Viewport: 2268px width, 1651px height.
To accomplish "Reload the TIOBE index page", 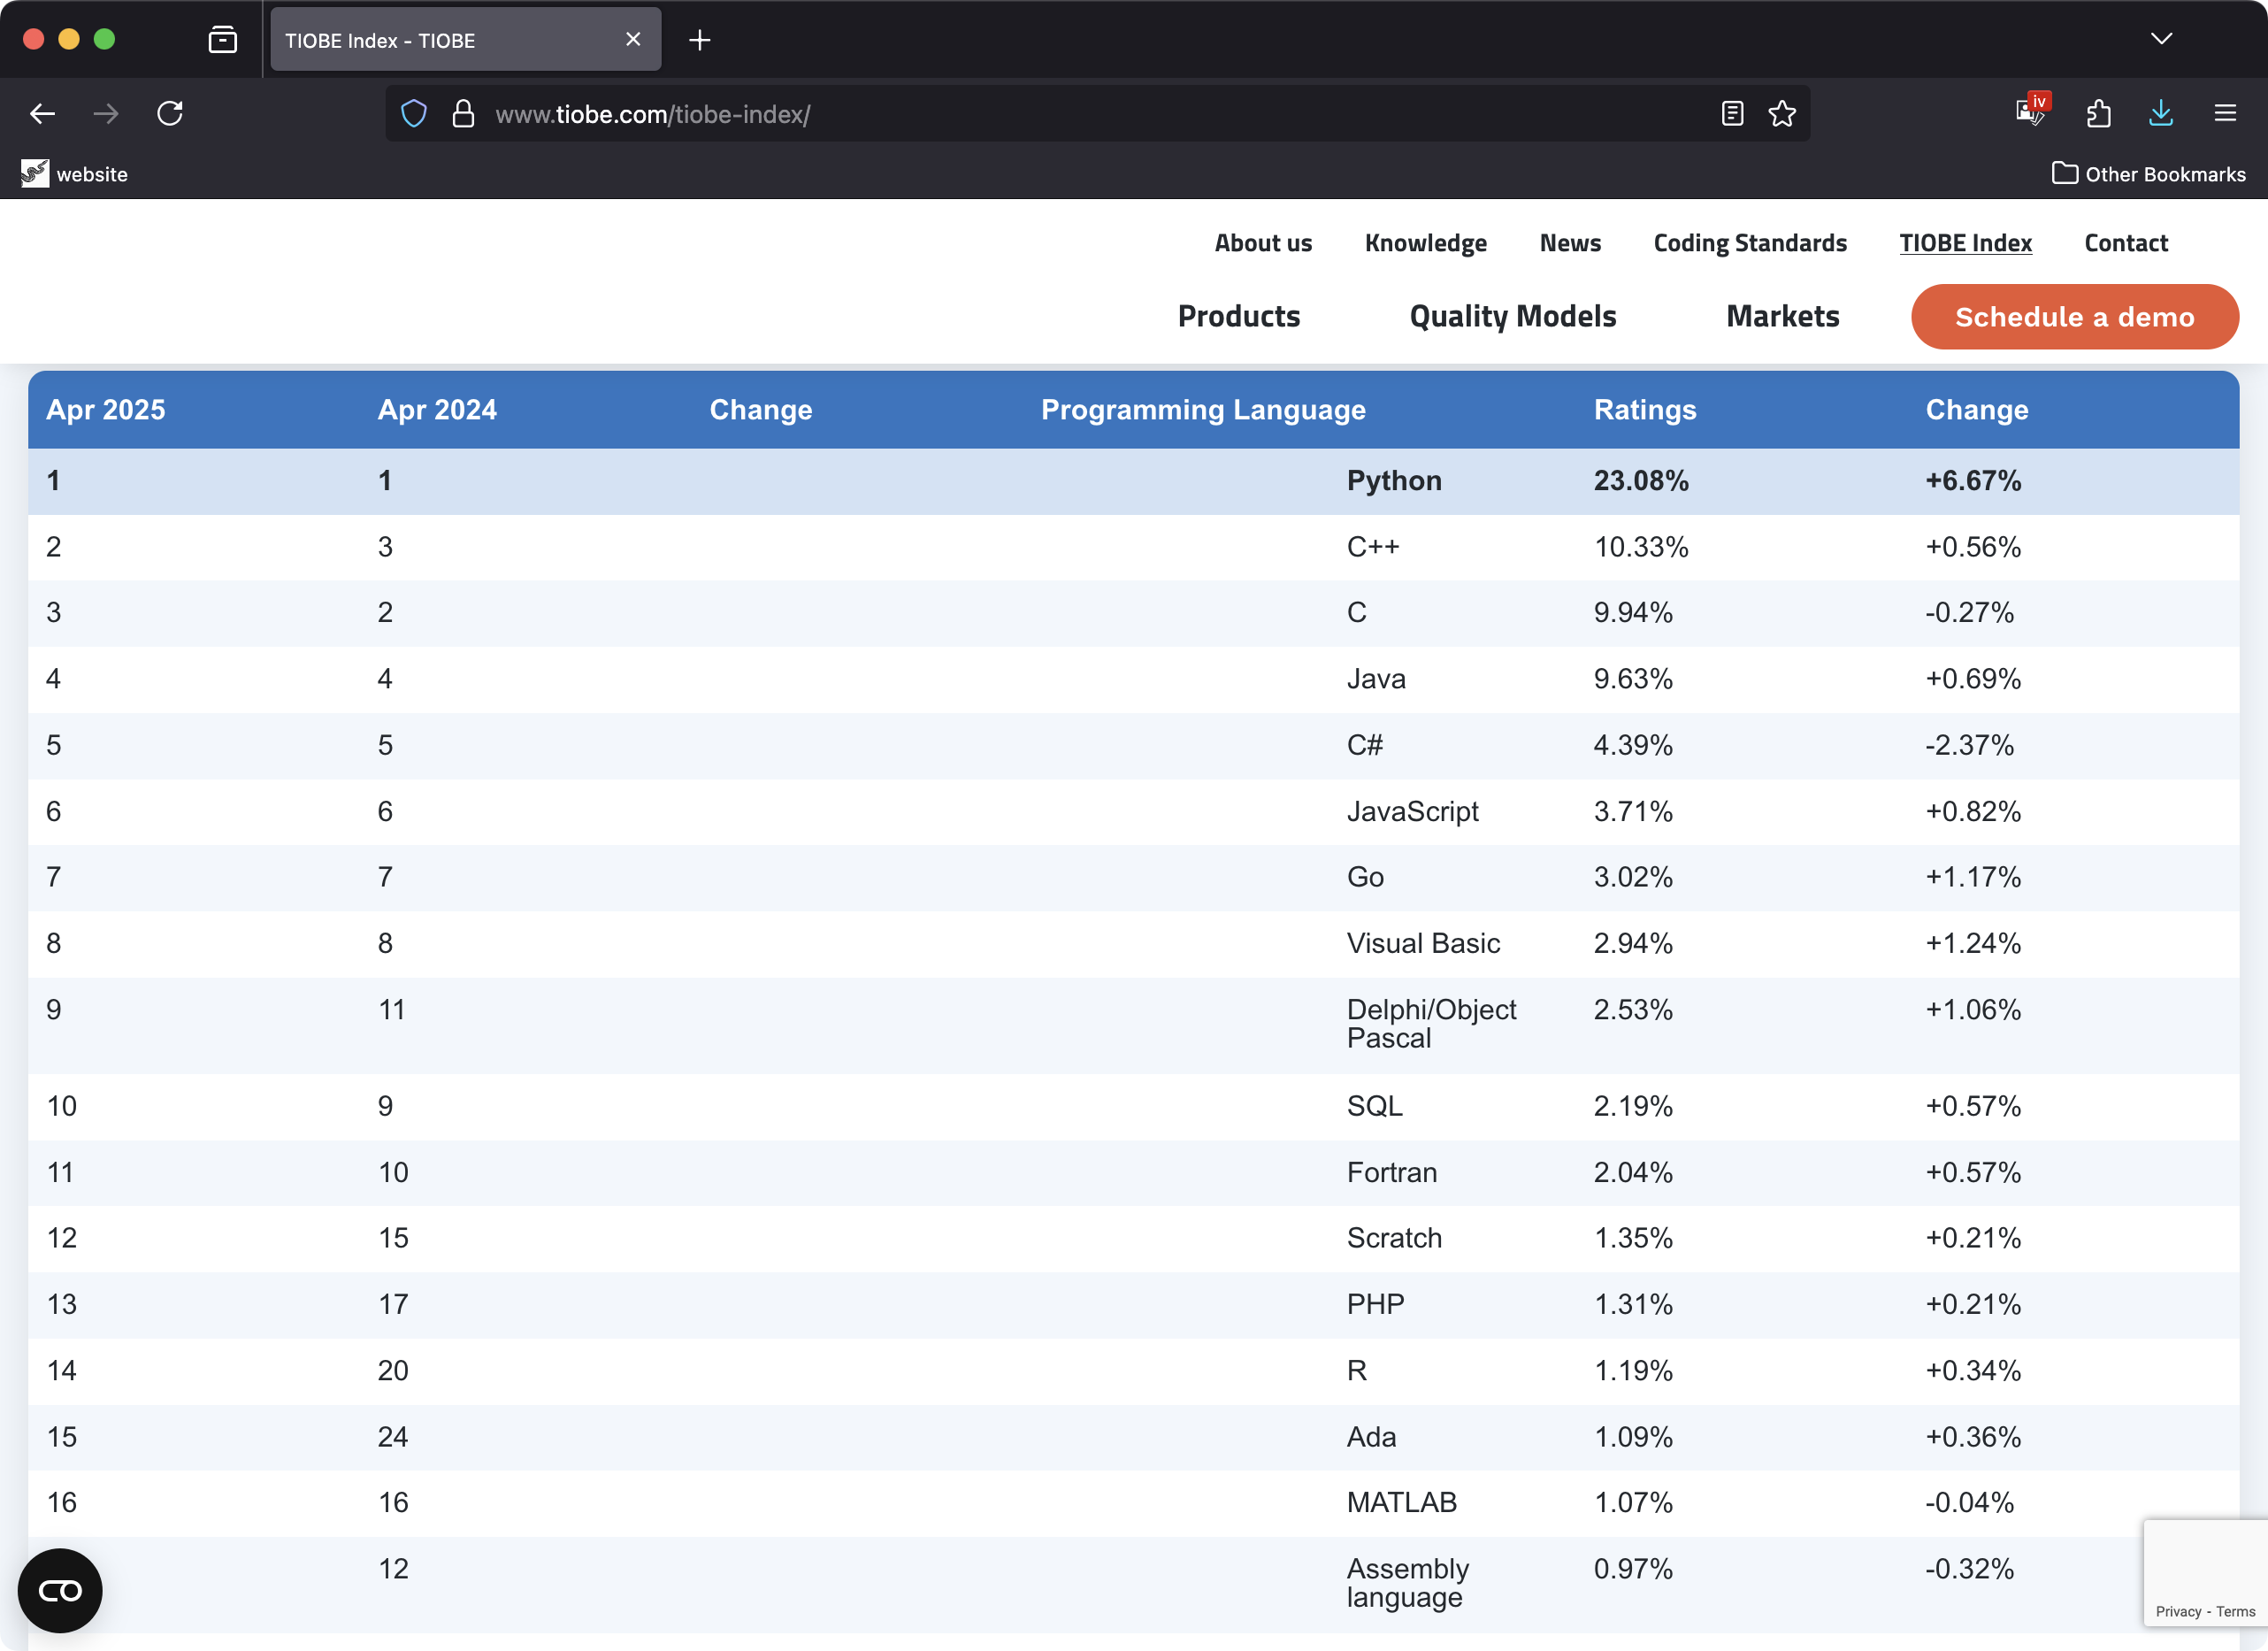I will point(170,114).
